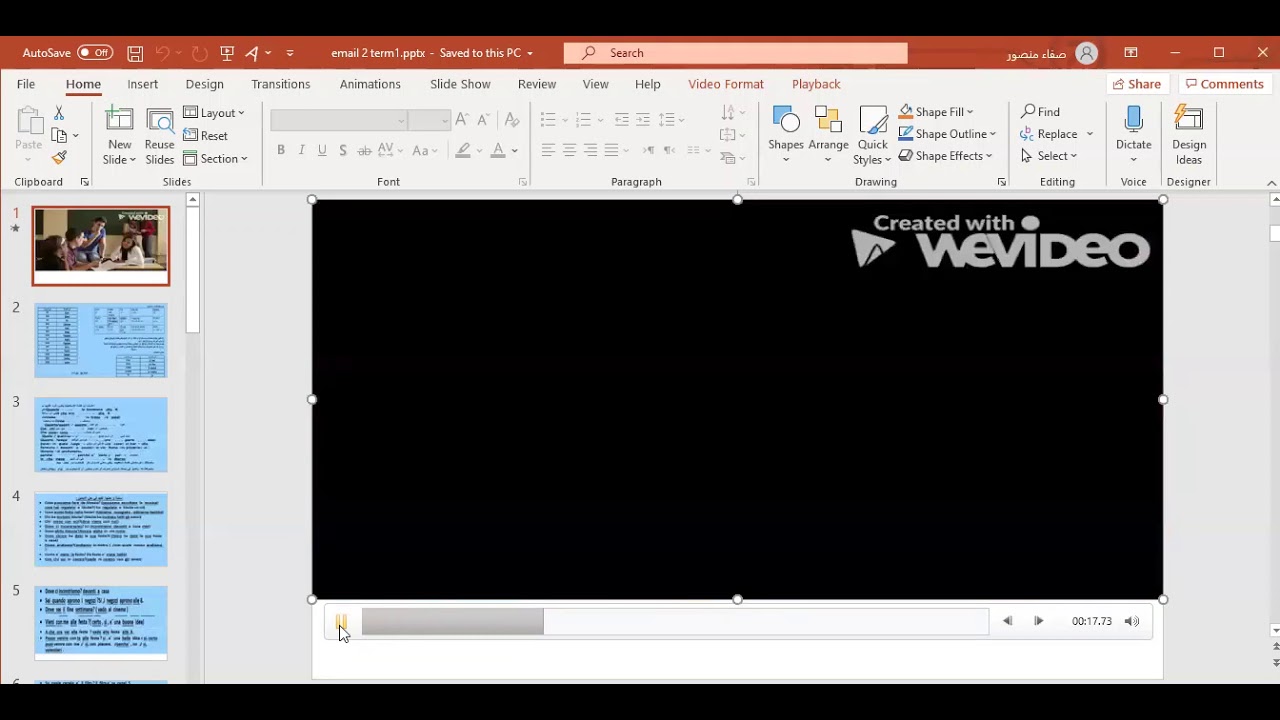The height and width of the screenshot is (720, 1280).
Task: Skip the video forward
Action: (x=1038, y=621)
